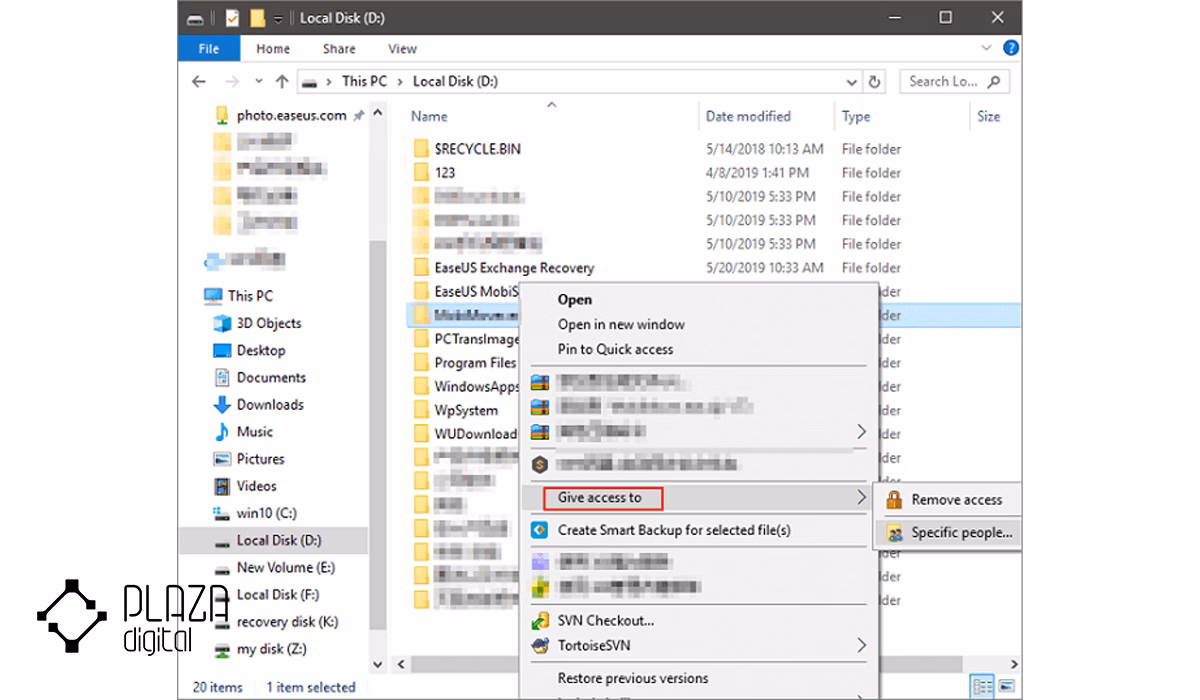Open the Customize Quick Access Toolbar dropdown
1200x700 pixels.
pos(277,19)
